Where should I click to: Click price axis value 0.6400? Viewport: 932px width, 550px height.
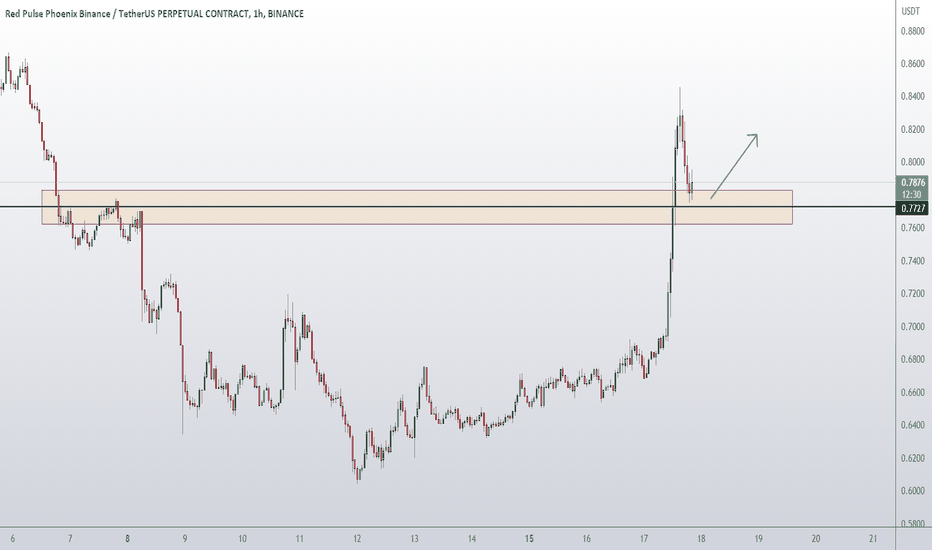point(912,425)
